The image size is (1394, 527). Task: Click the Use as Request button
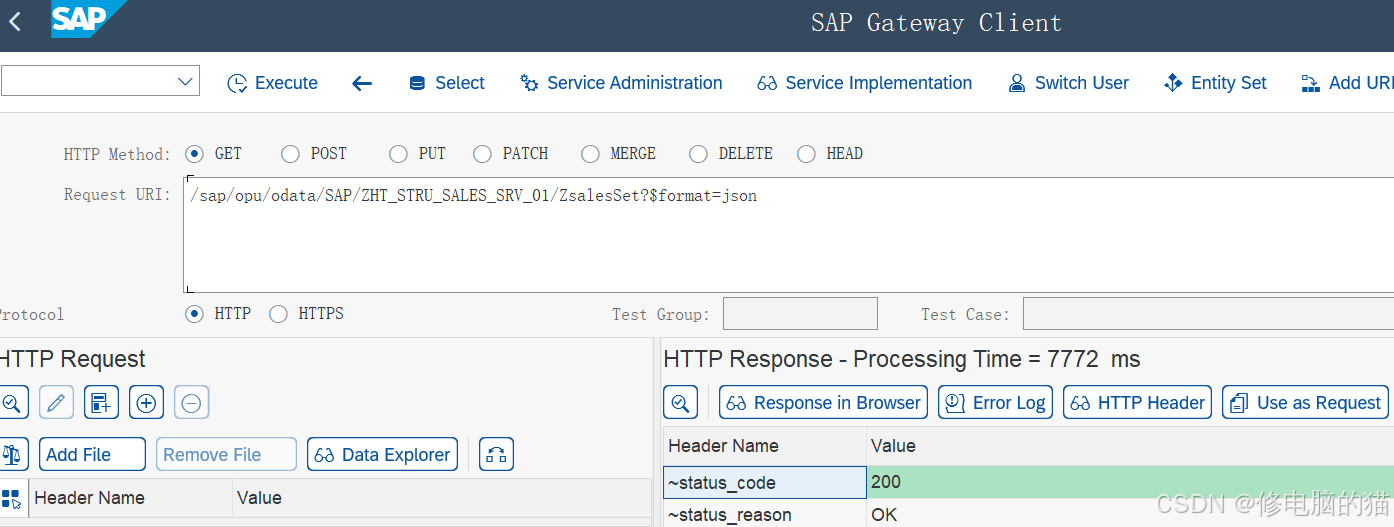point(1305,403)
